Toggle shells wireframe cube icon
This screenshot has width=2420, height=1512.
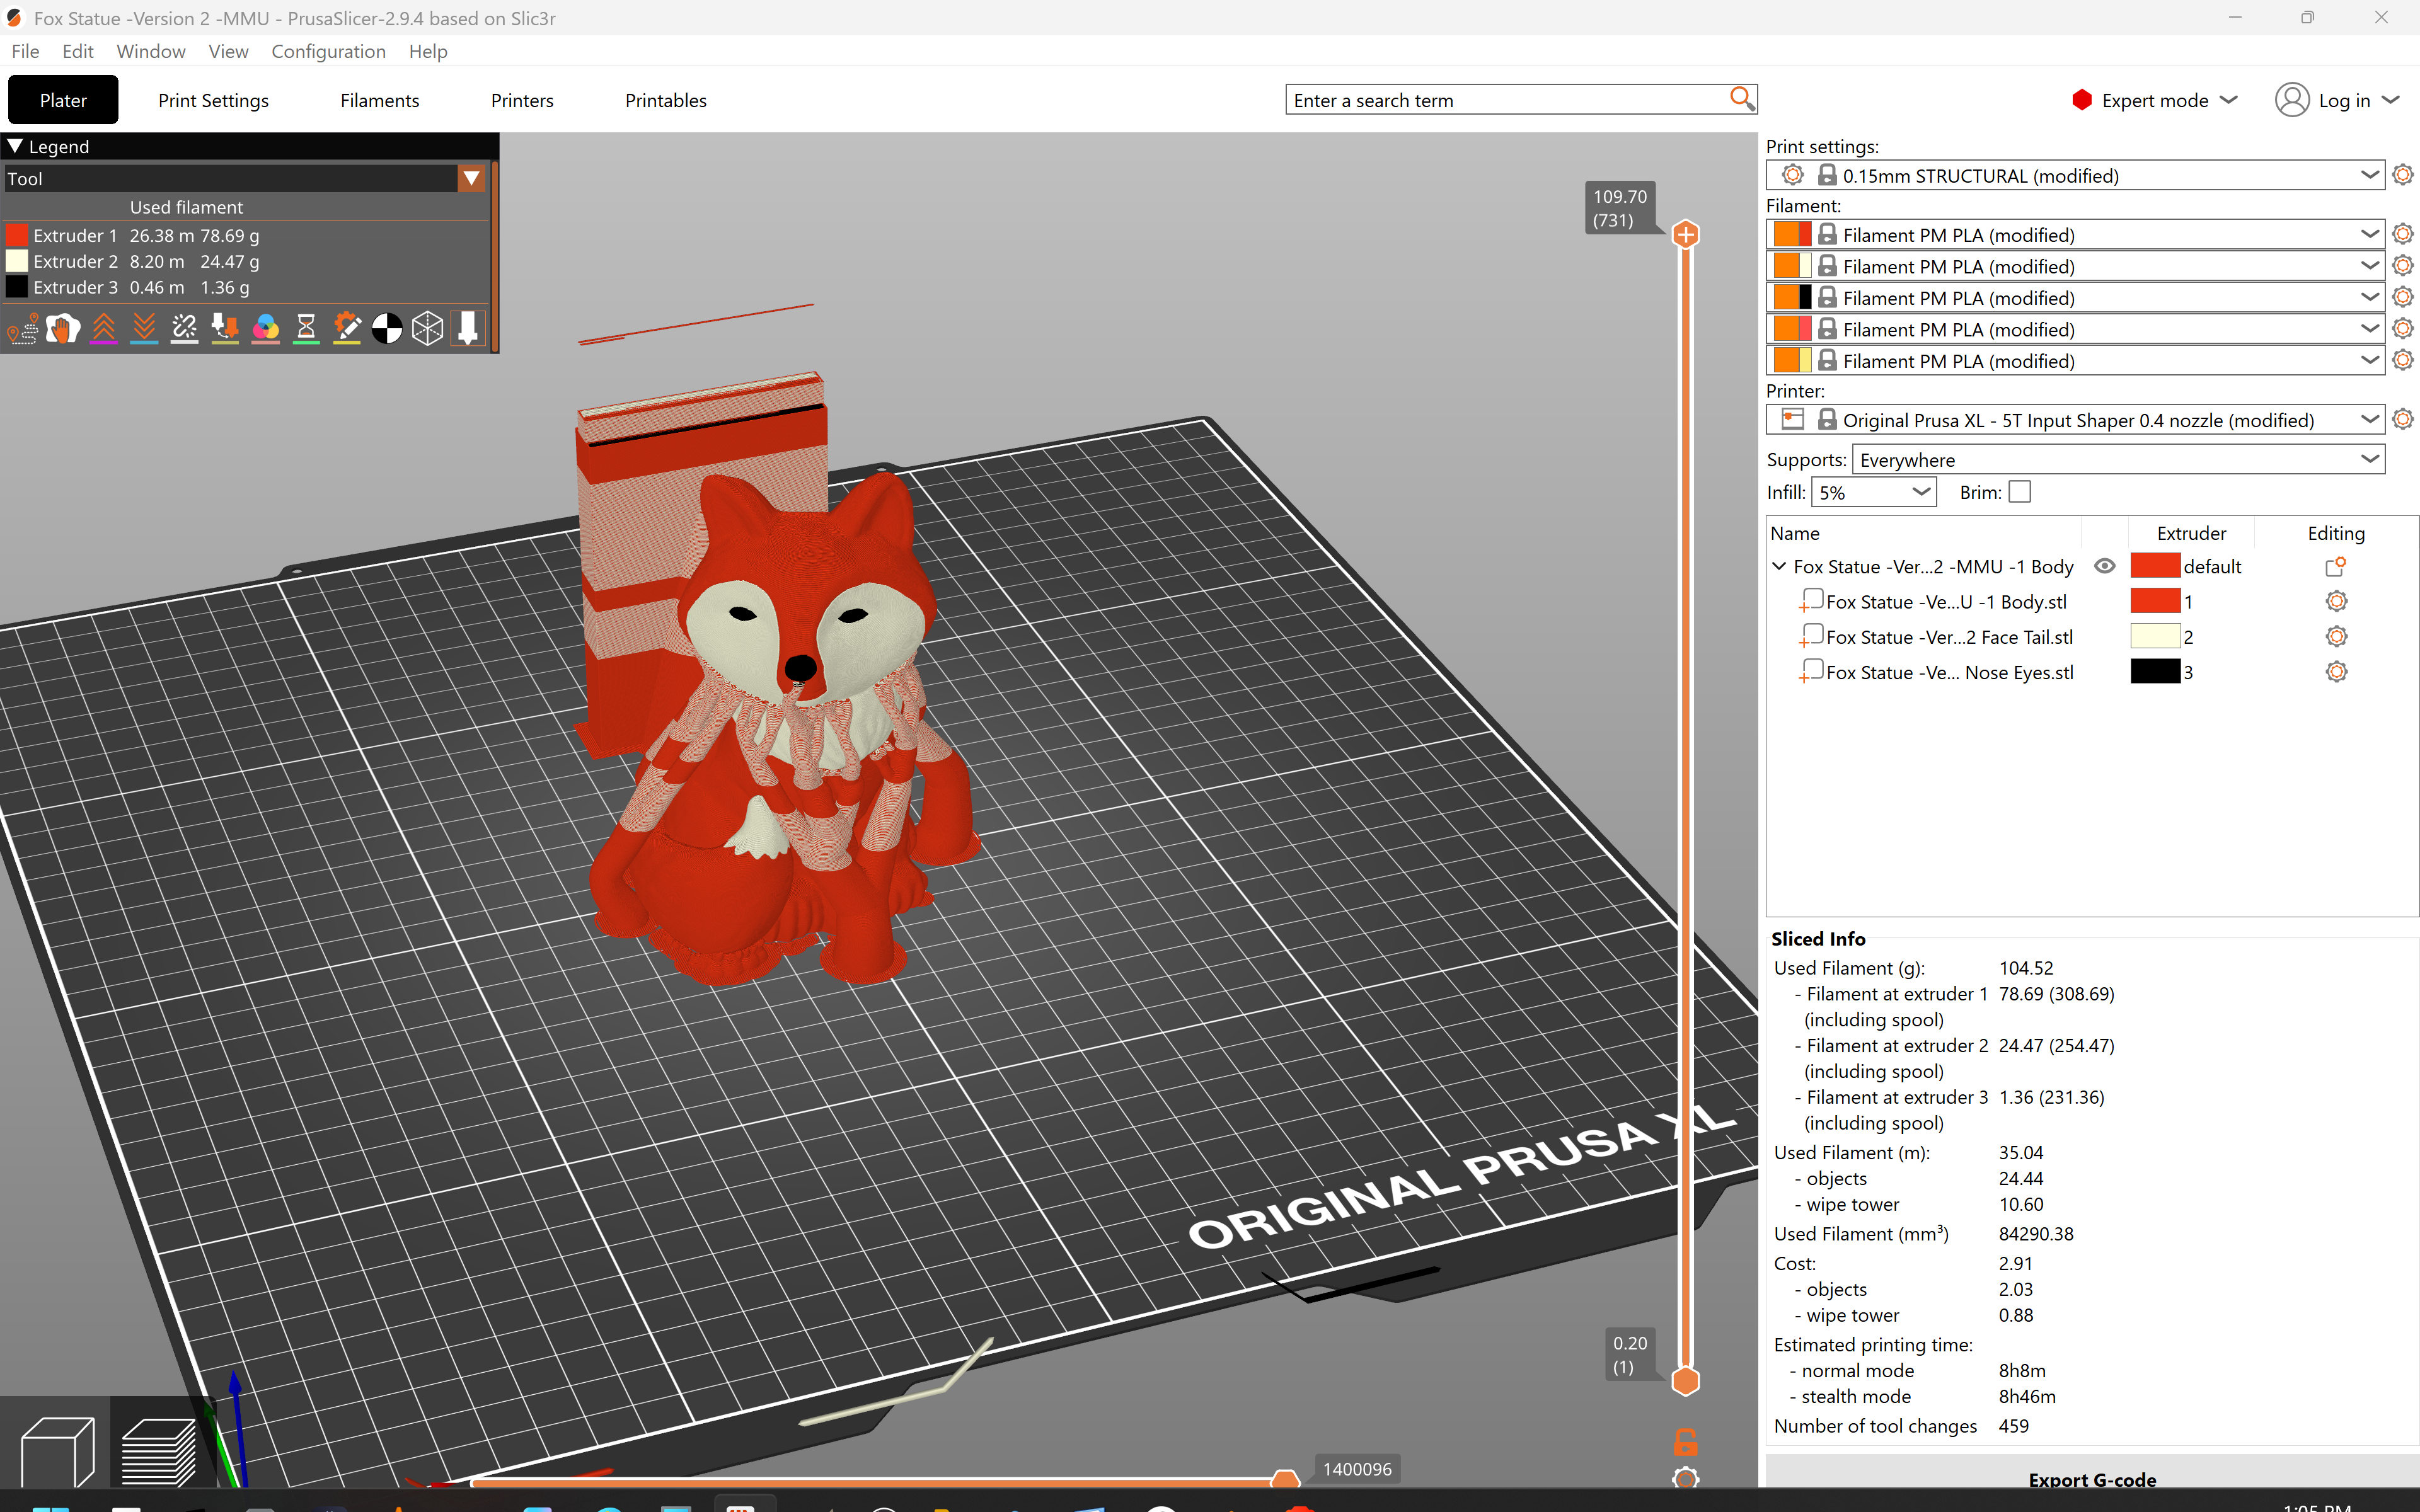(x=428, y=328)
